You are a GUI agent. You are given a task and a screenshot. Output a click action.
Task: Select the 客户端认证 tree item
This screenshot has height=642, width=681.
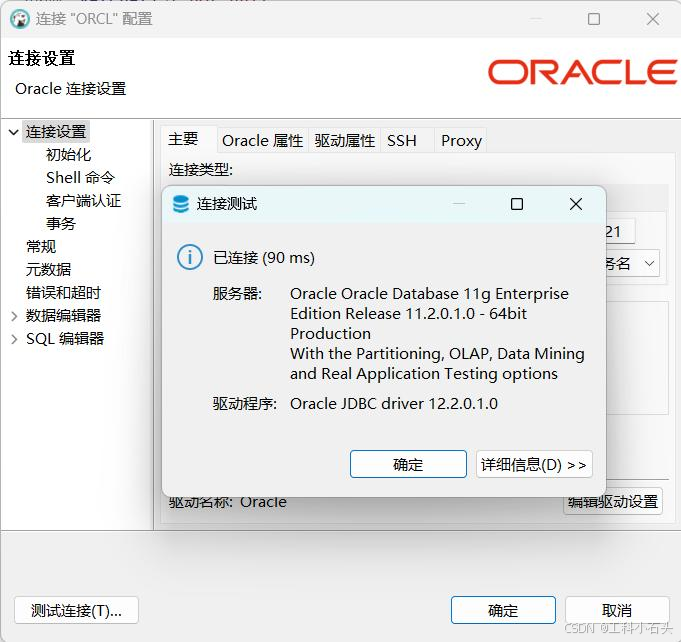click(x=83, y=201)
